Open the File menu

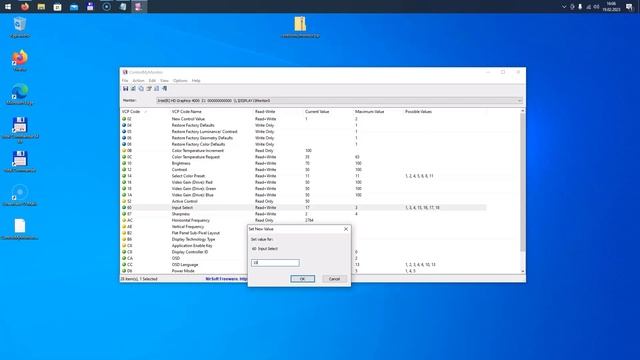point(125,81)
